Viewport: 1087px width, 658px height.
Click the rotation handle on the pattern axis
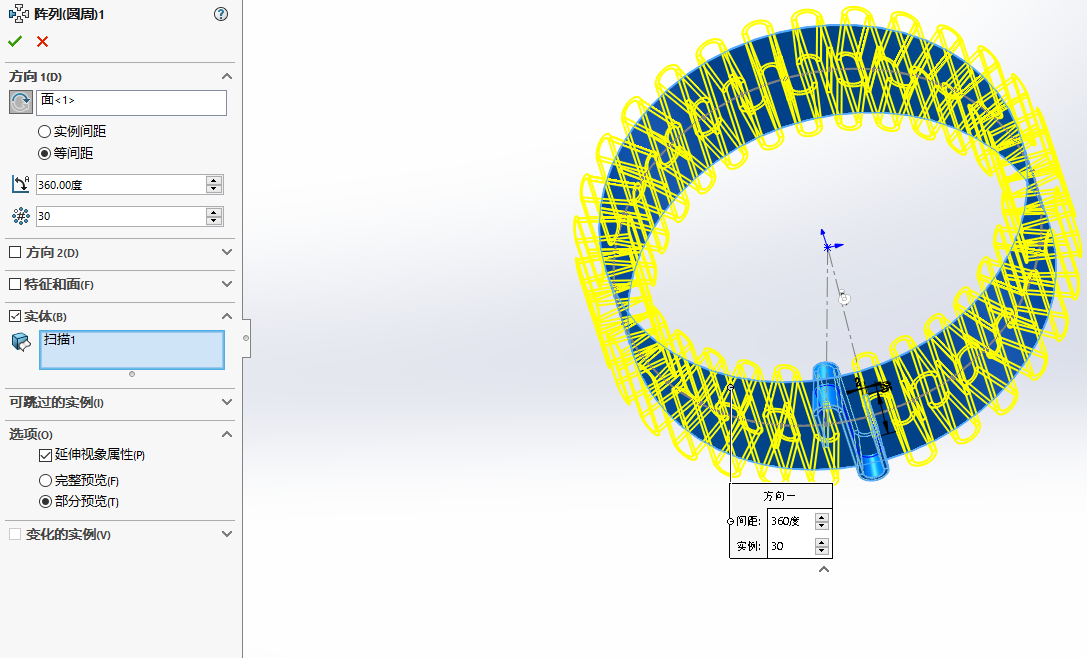(844, 299)
